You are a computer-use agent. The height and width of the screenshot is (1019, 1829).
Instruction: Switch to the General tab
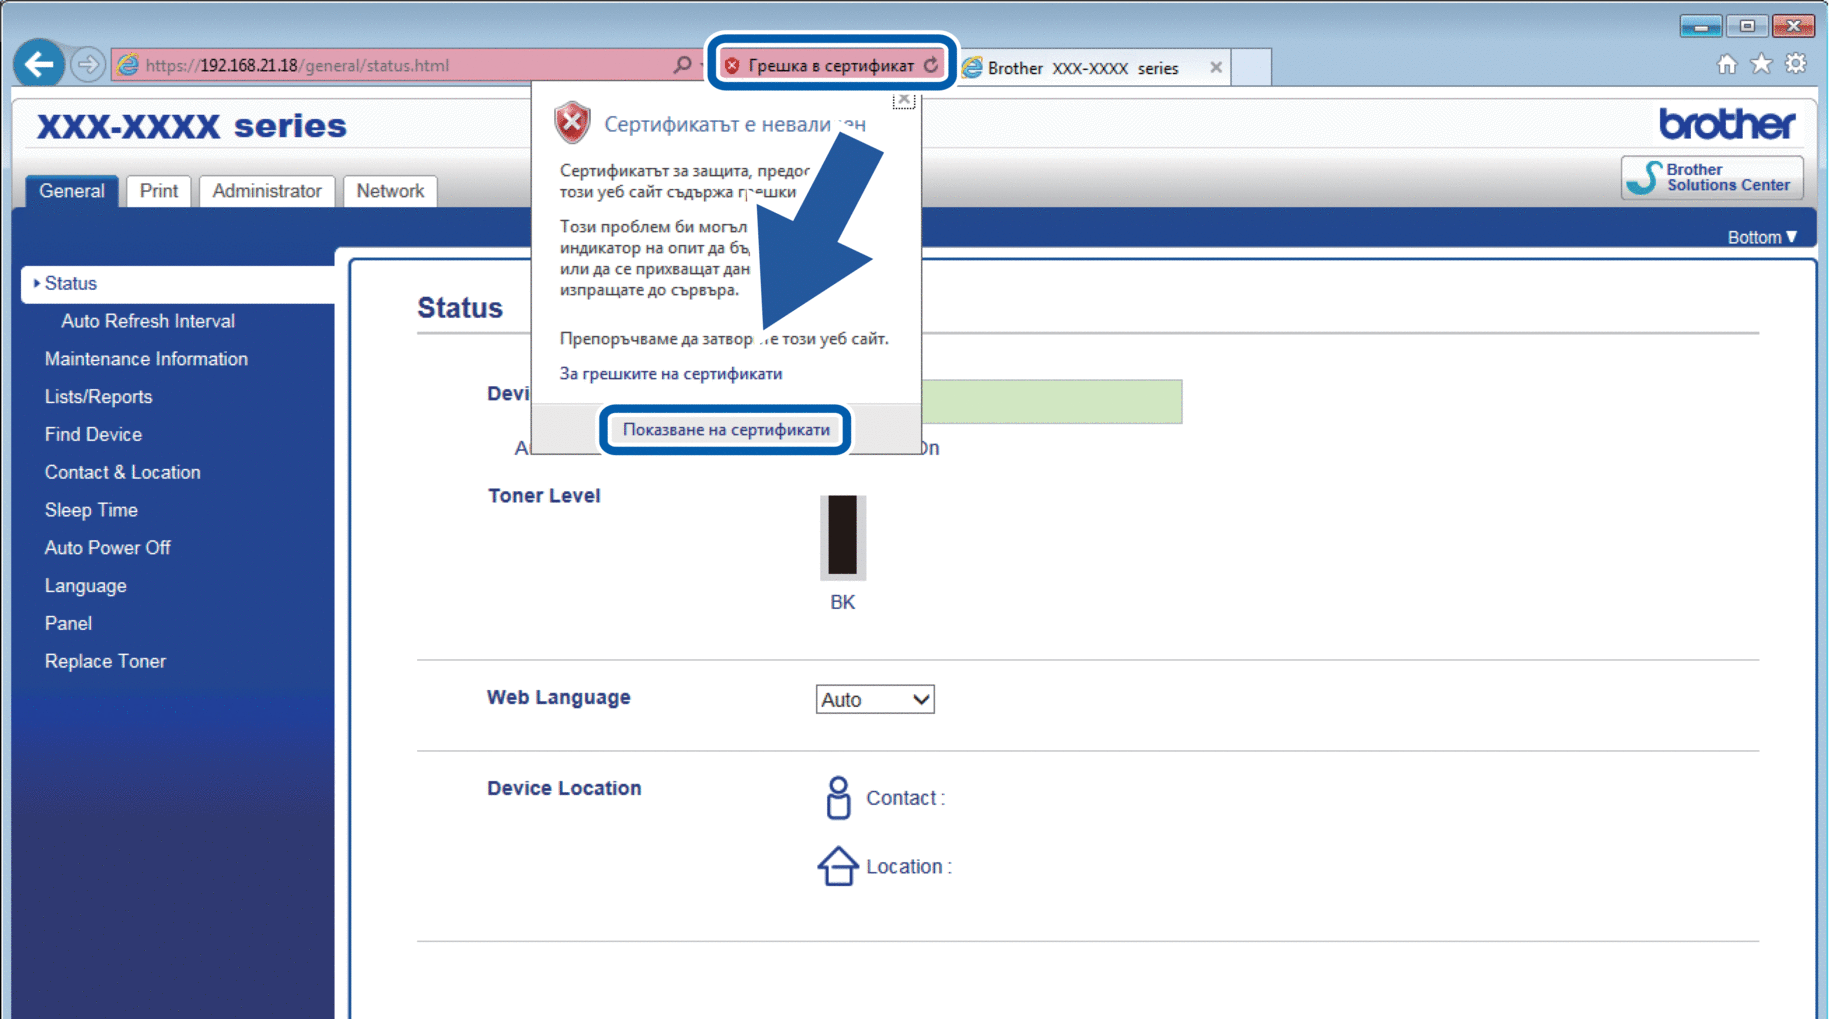[x=72, y=191]
